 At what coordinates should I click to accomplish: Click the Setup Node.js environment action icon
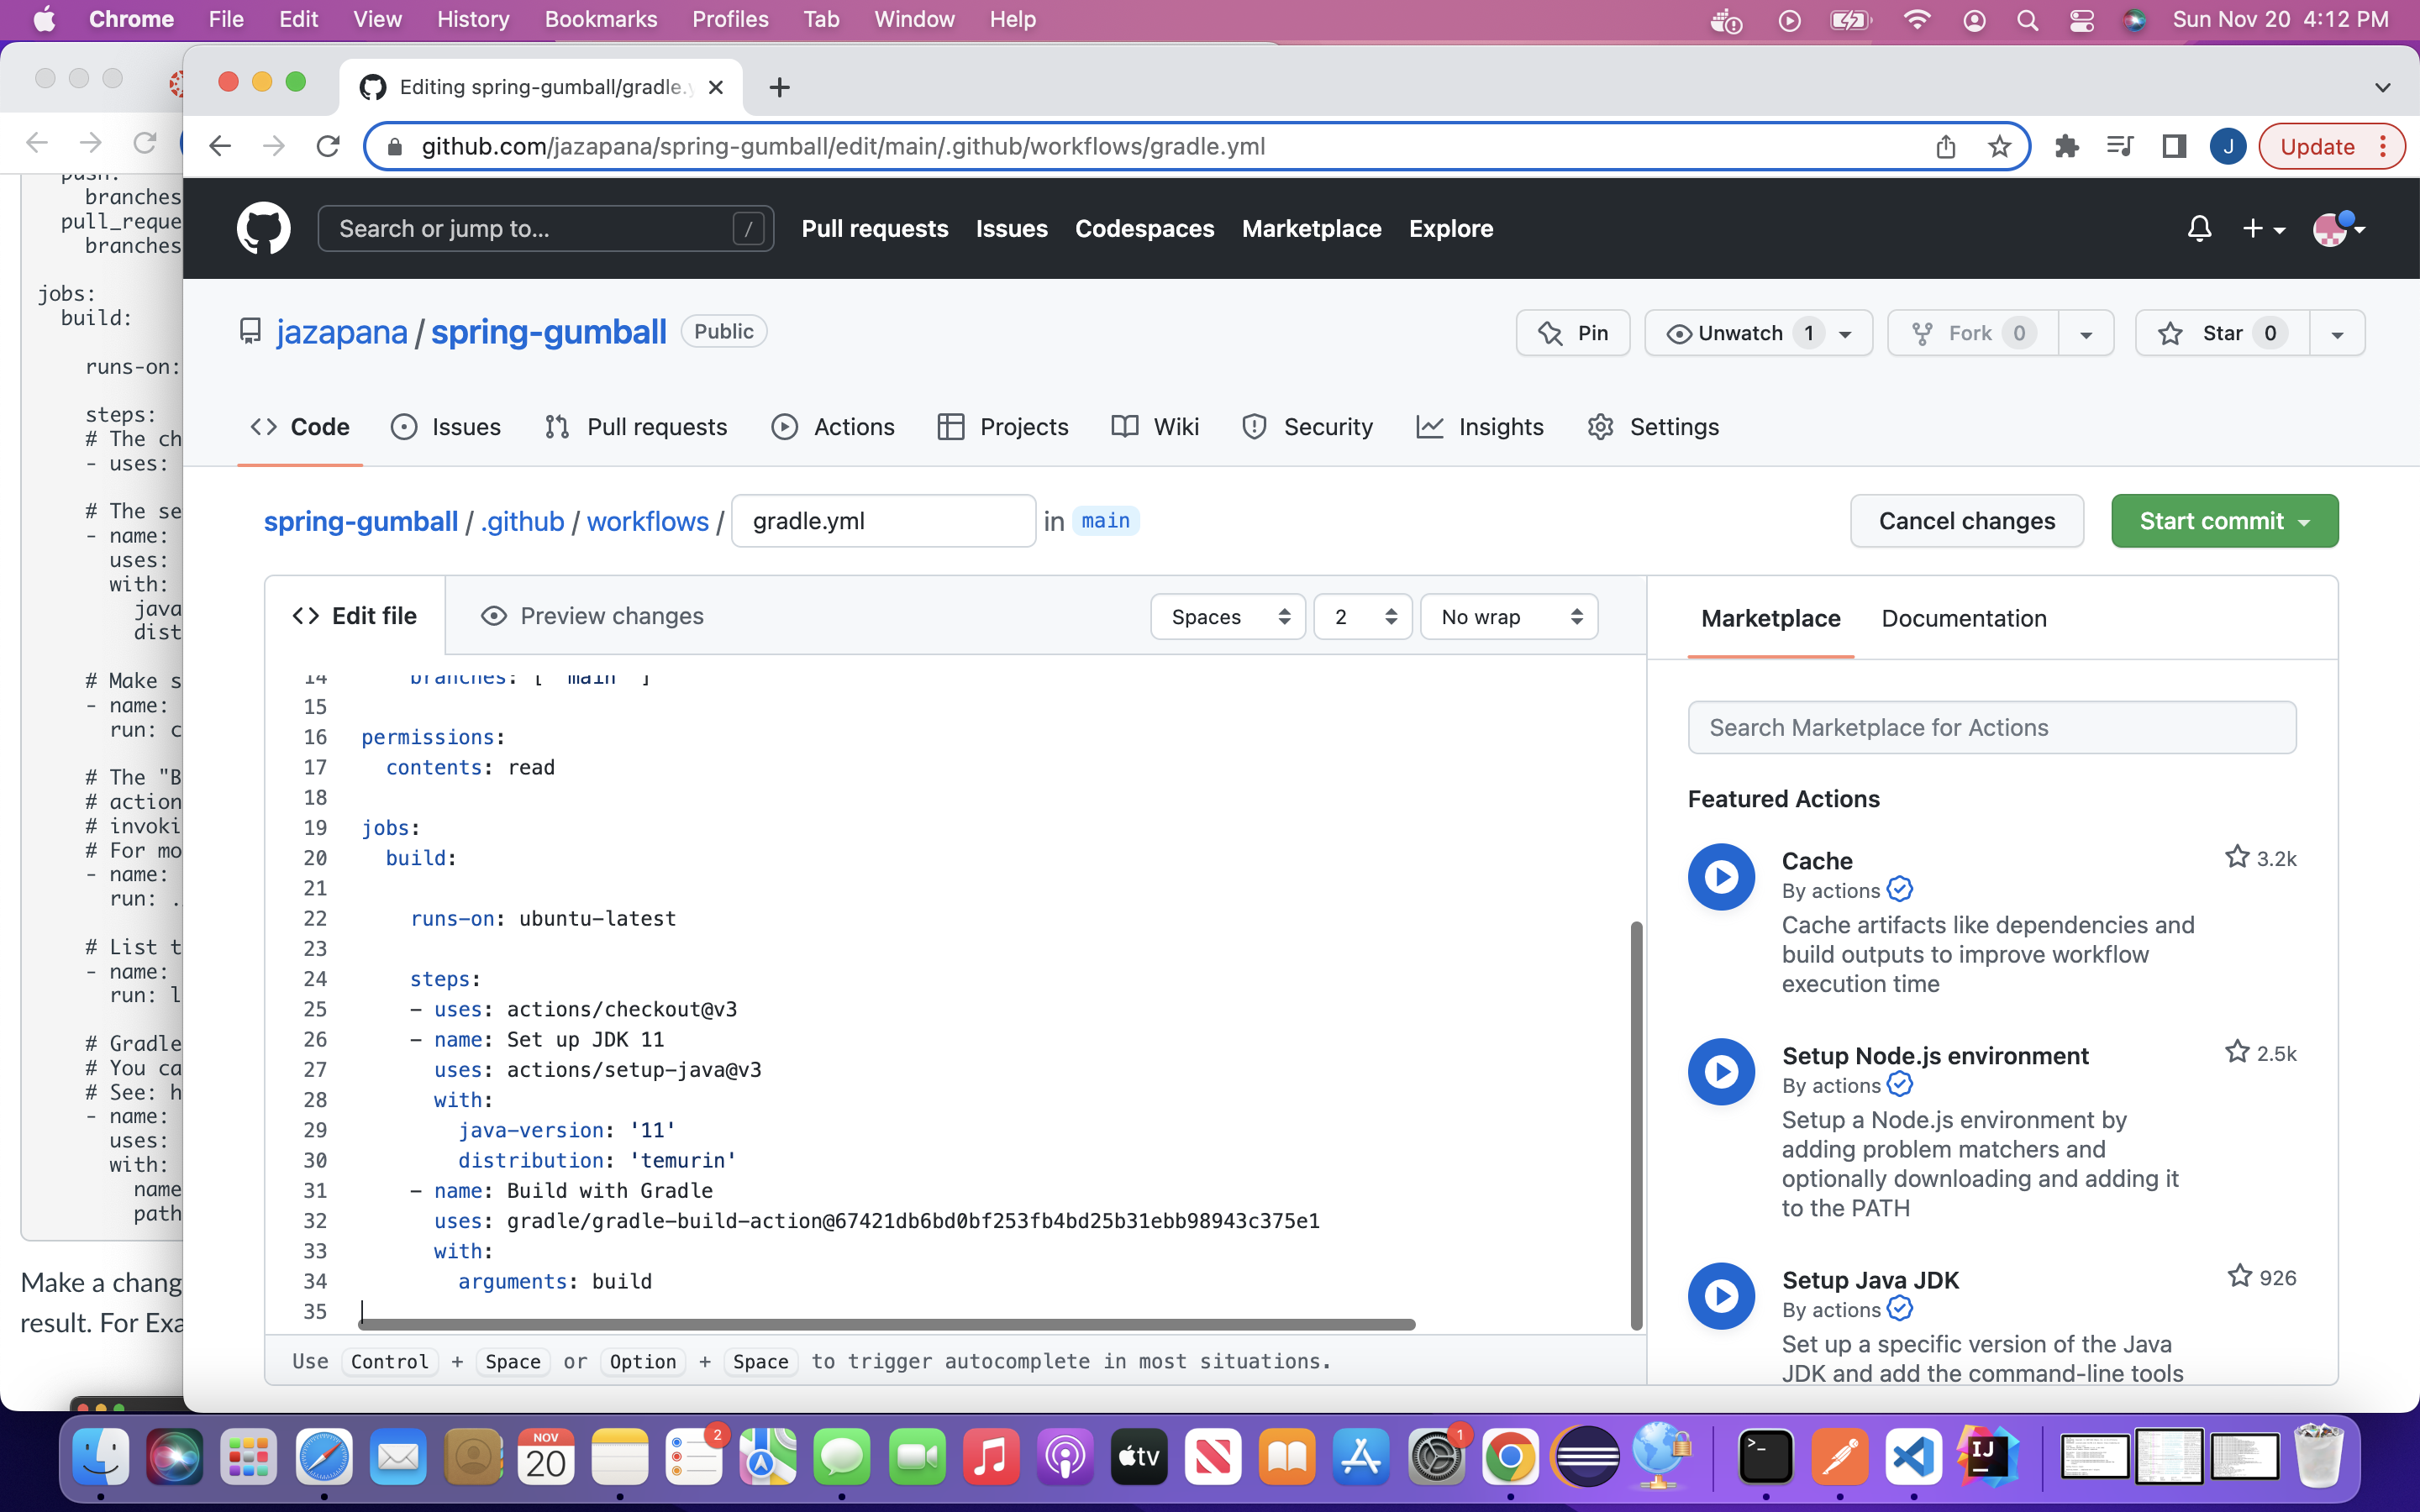tap(1720, 1071)
